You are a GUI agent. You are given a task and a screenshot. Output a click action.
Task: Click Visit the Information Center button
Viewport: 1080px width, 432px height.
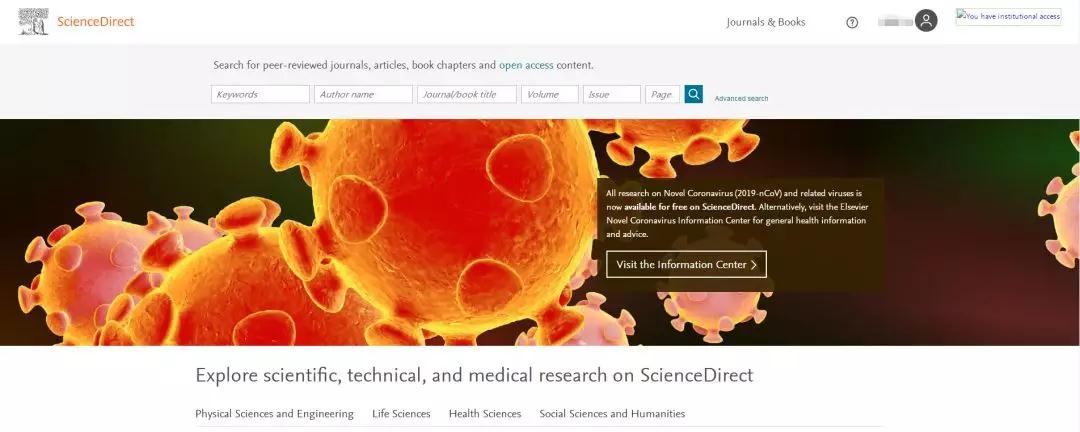click(686, 265)
